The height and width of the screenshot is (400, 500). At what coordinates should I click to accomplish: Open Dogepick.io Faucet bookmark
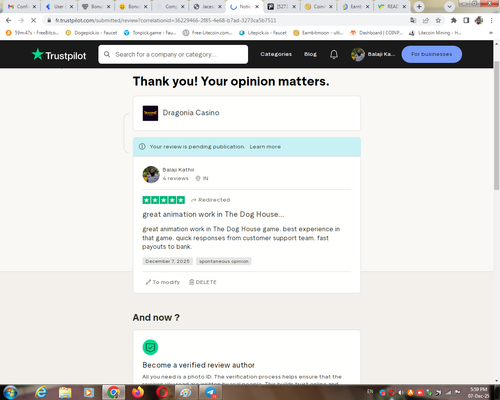pos(92,33)
